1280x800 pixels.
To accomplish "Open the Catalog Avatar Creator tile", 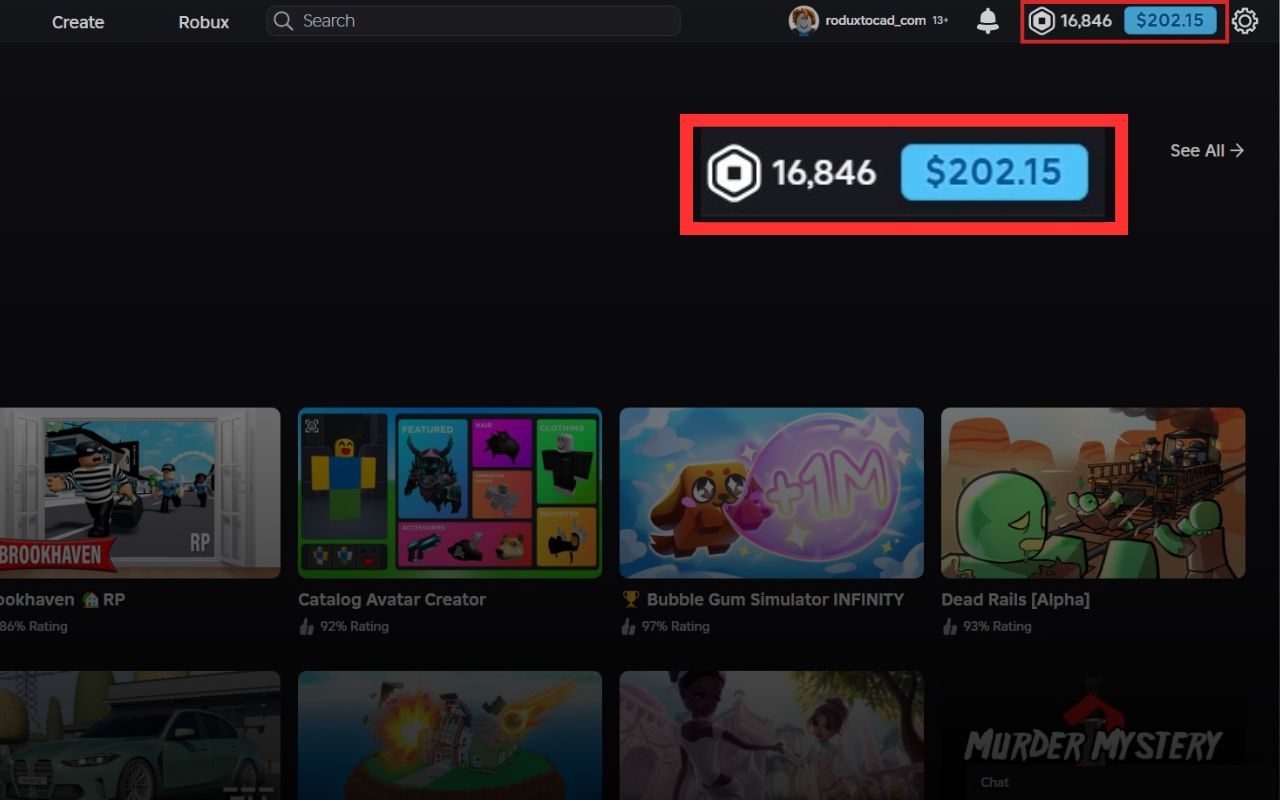I will (x=449, y=492).
